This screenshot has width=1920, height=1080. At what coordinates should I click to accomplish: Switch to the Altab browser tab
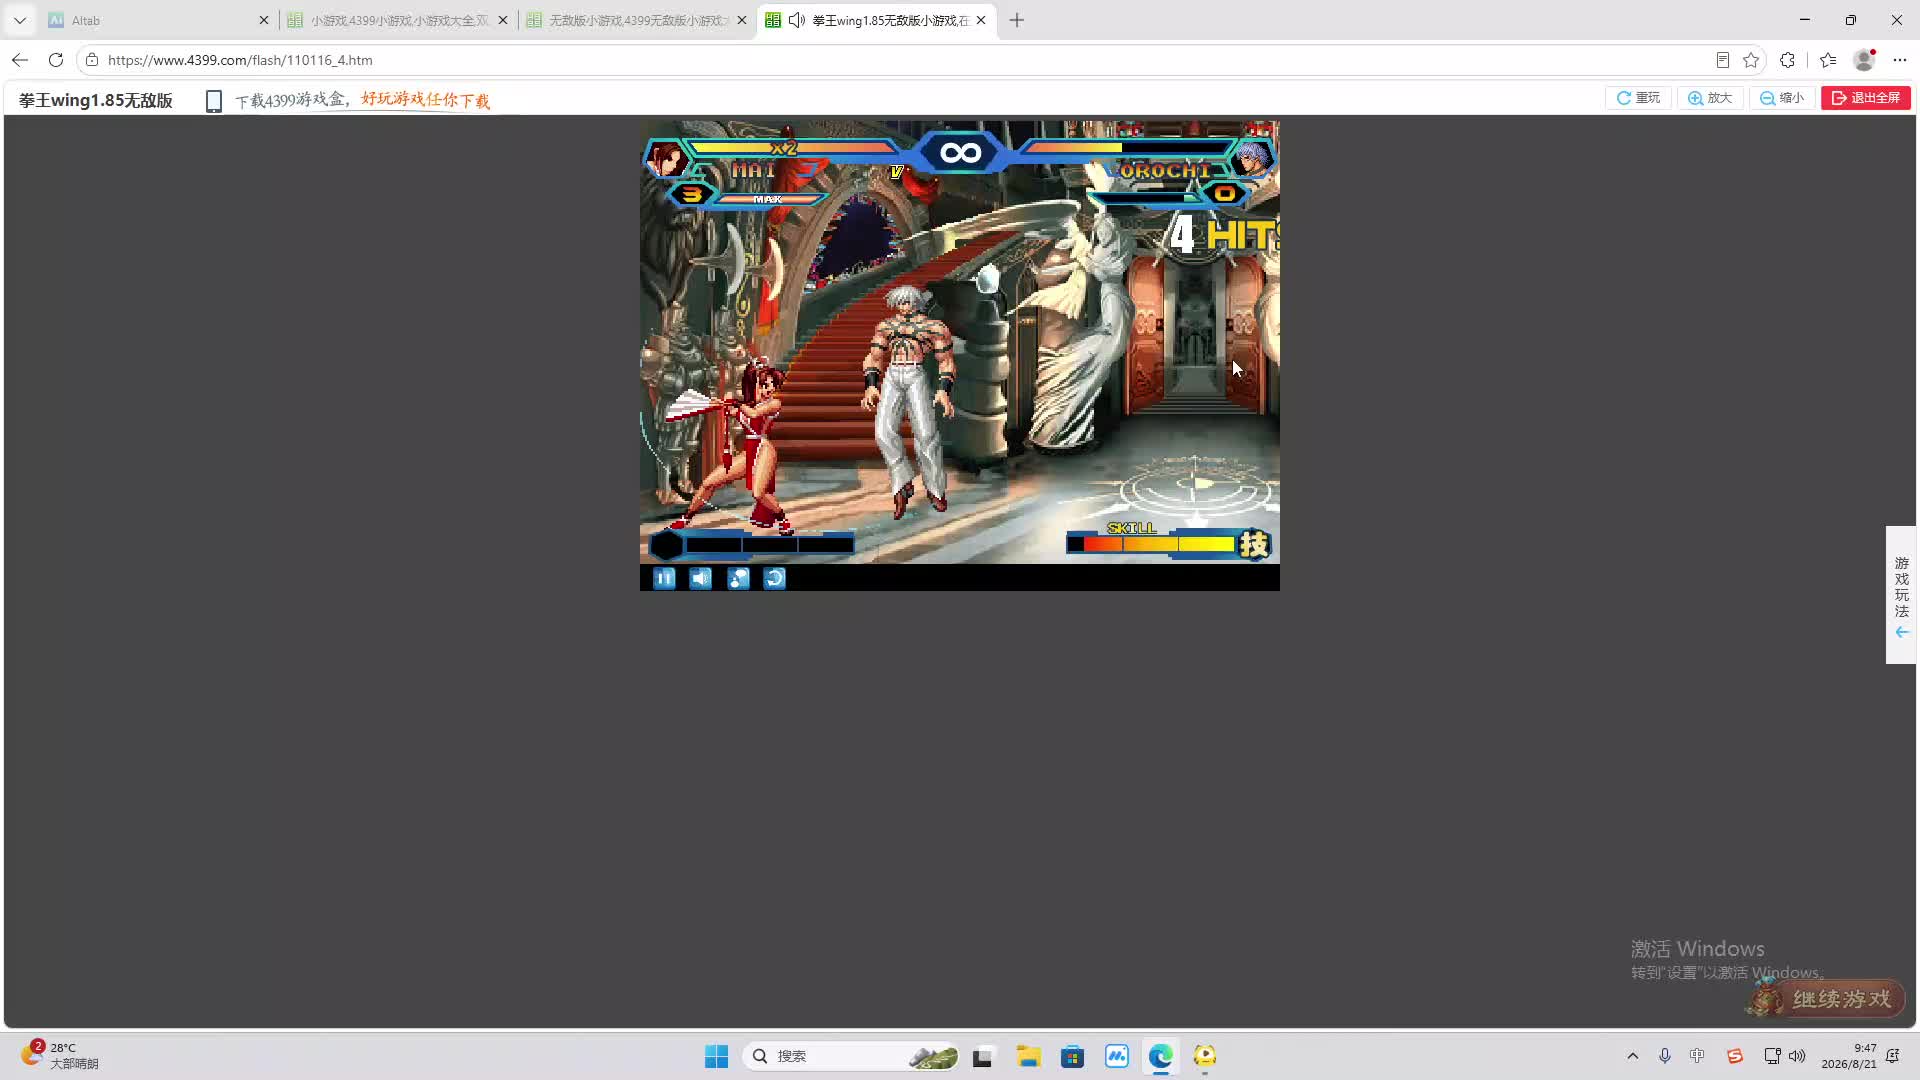158,20
